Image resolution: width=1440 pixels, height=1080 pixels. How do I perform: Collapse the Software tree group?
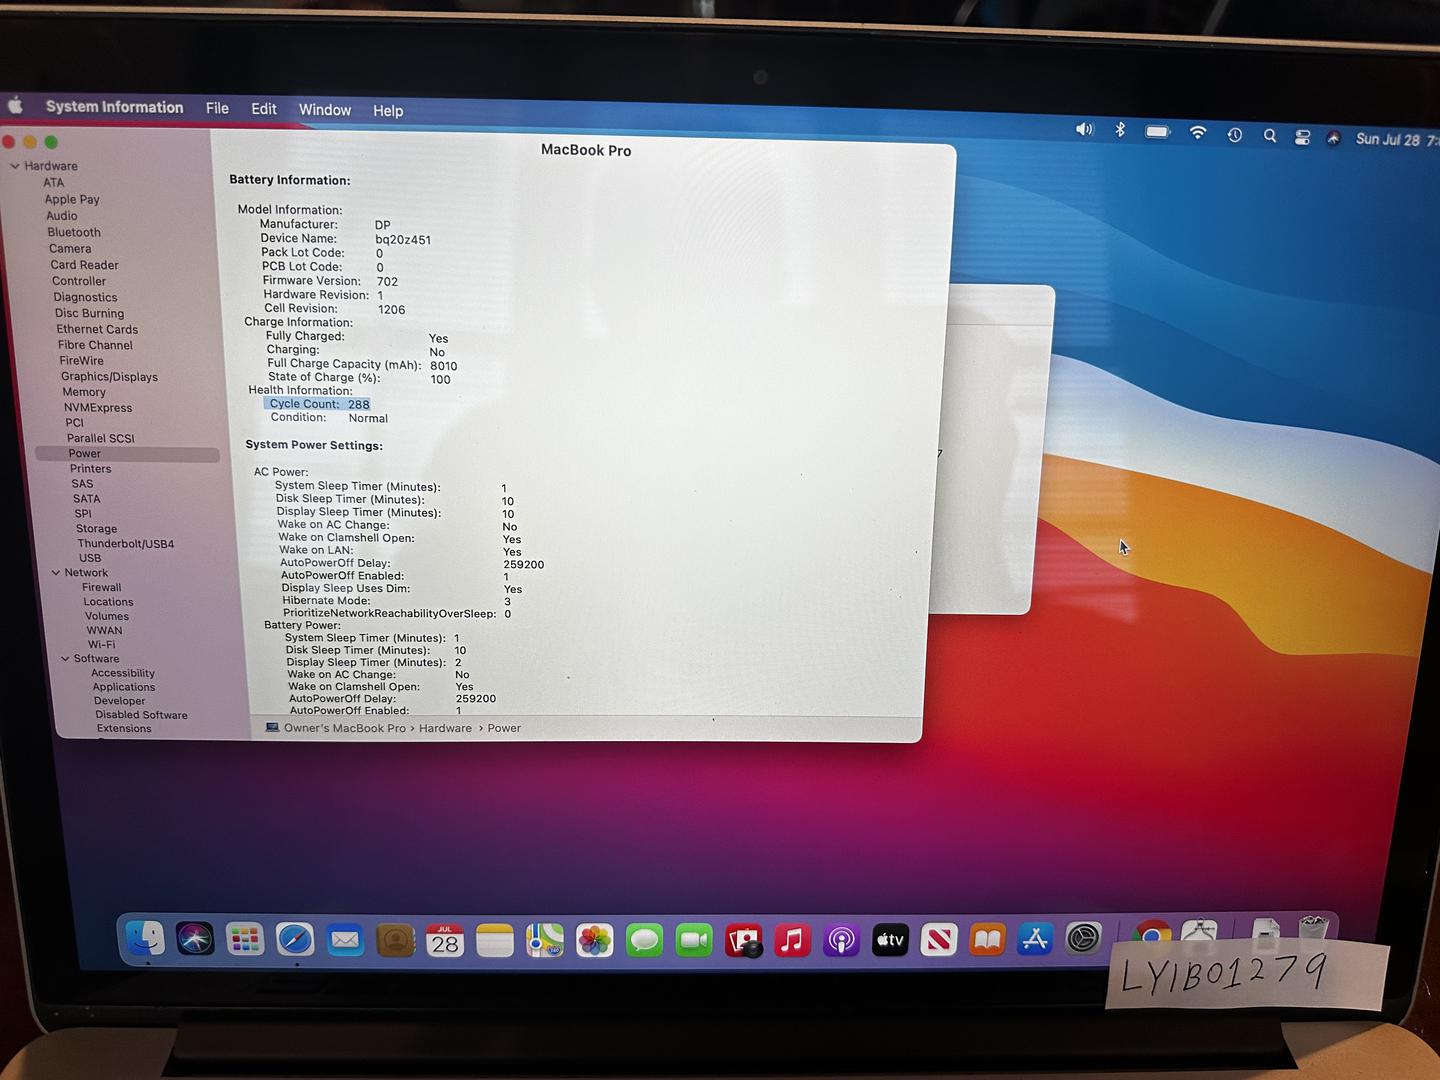click(65, 659)
